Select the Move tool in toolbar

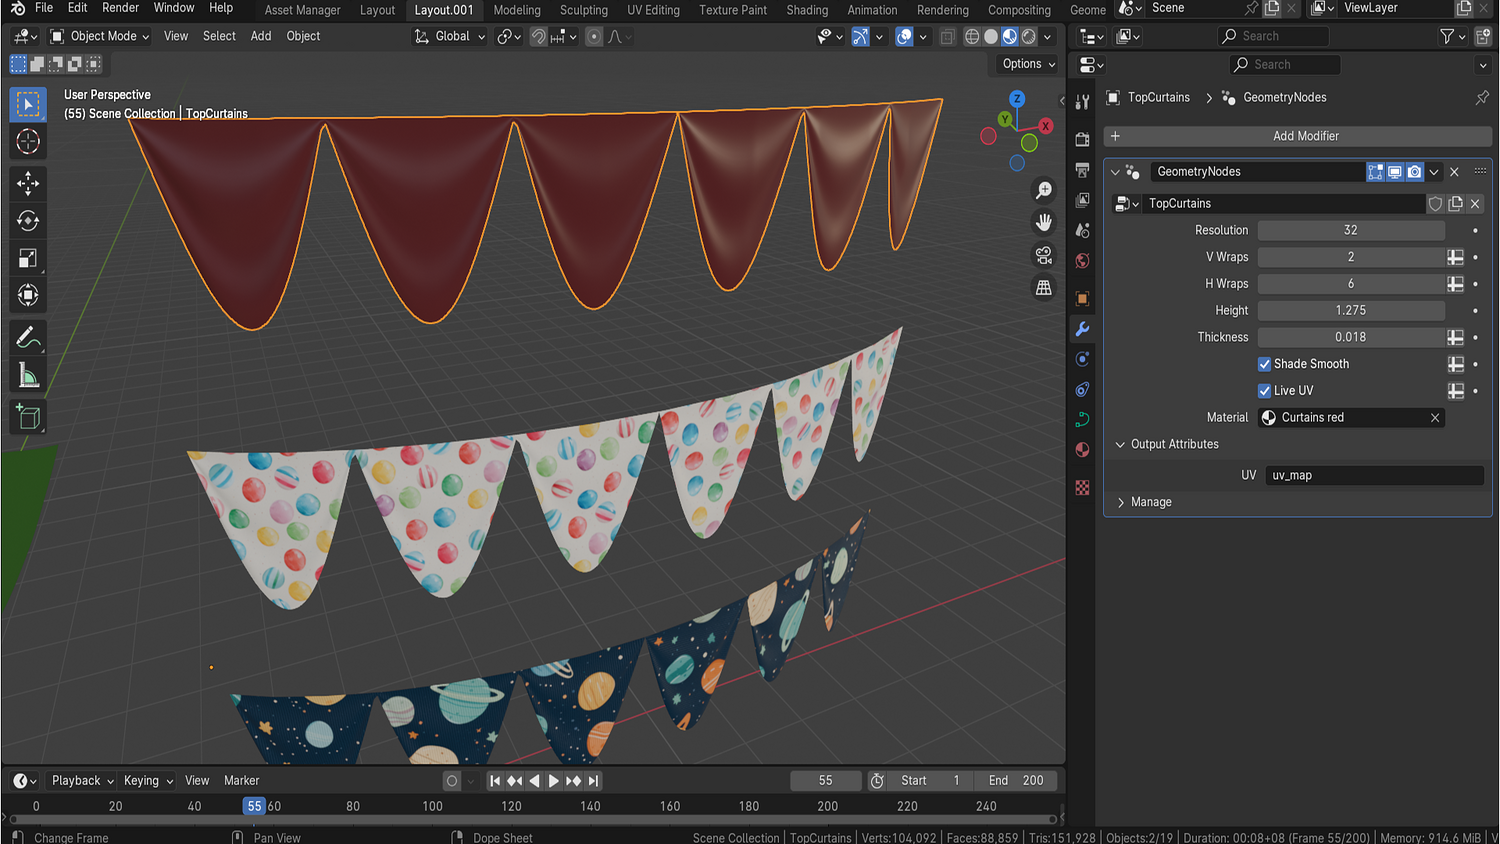28,183
